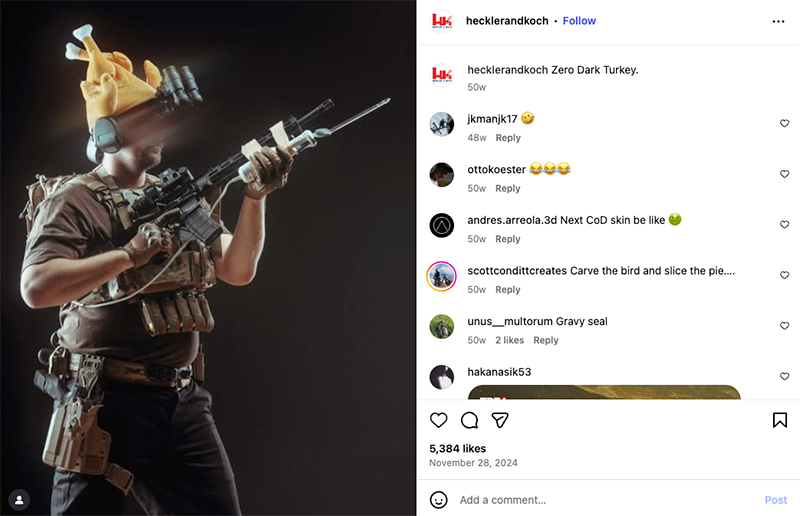Follow the hecklerandkoch account
This screenshot has height=516, width=800.
pos(579,21)
